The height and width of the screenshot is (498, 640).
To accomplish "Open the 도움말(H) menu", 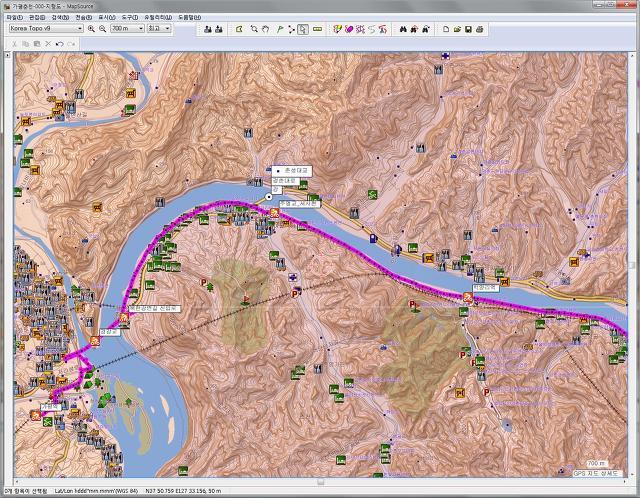I will tap(189, 18).
